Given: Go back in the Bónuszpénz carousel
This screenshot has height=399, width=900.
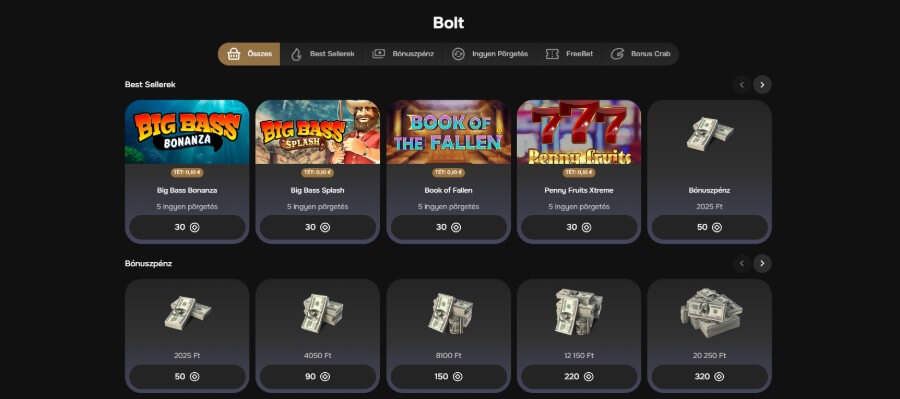Looking at the screenshot, I should click(742, 264).
